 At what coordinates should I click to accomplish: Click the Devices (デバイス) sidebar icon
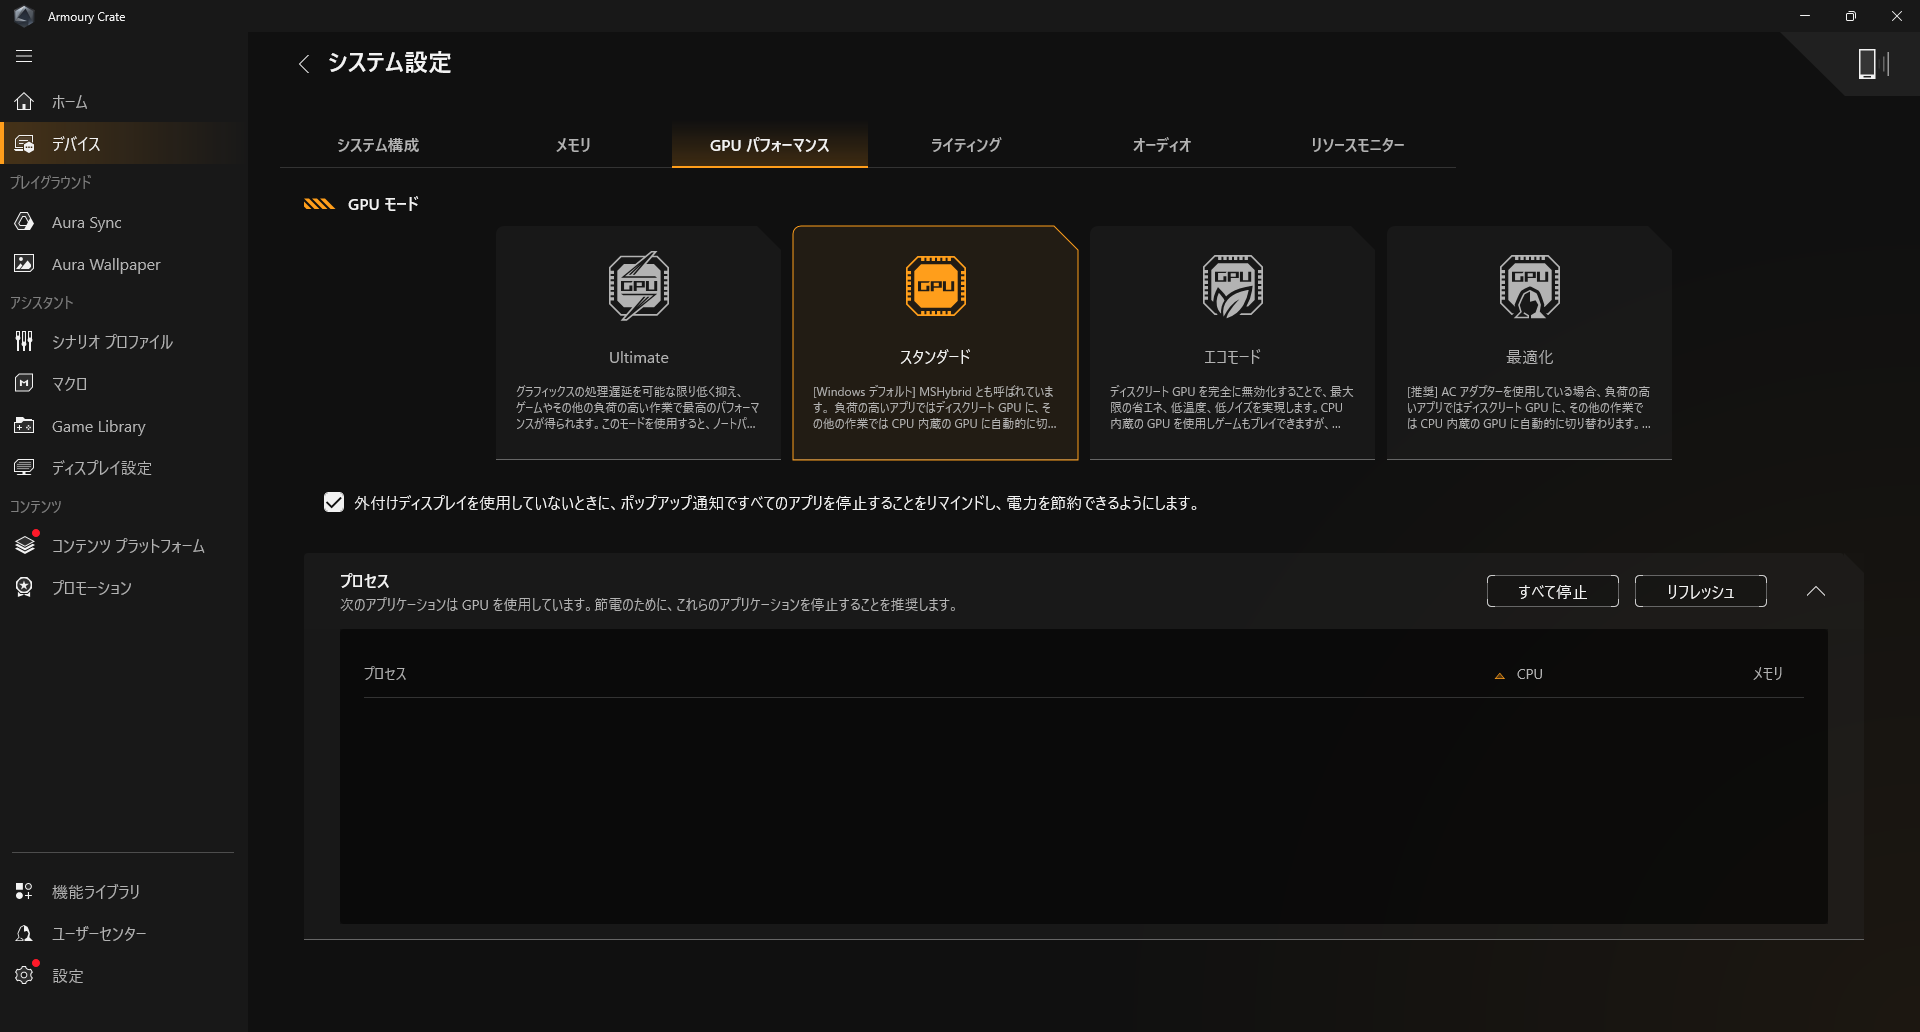click(x=24, y=144)
